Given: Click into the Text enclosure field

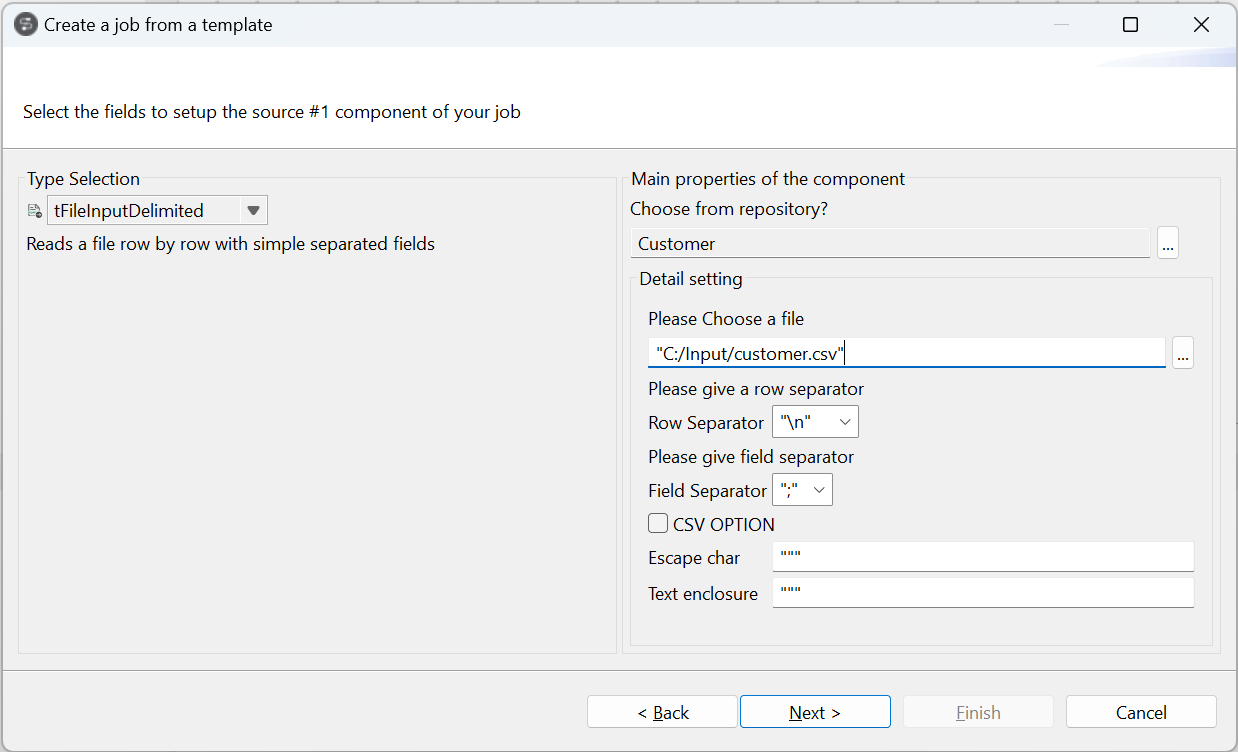Looking at the screenshot, I should pyautogui.click(x=982, y=593).
